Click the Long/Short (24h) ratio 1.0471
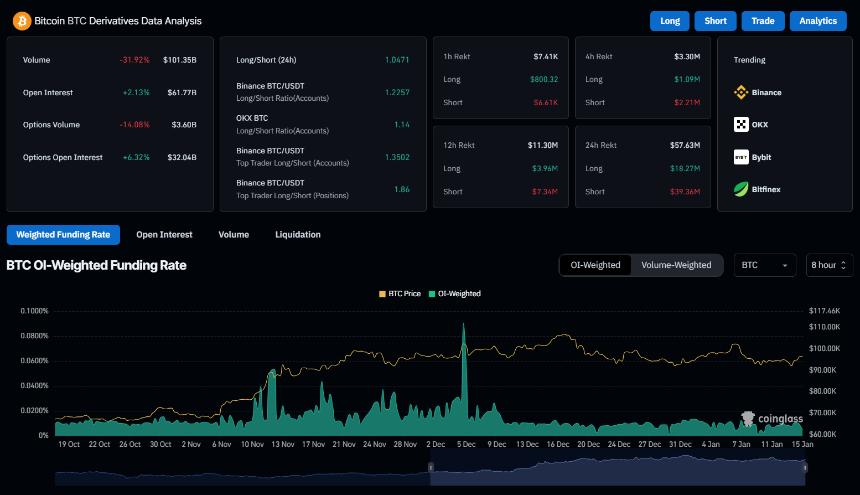 point(397,60)
